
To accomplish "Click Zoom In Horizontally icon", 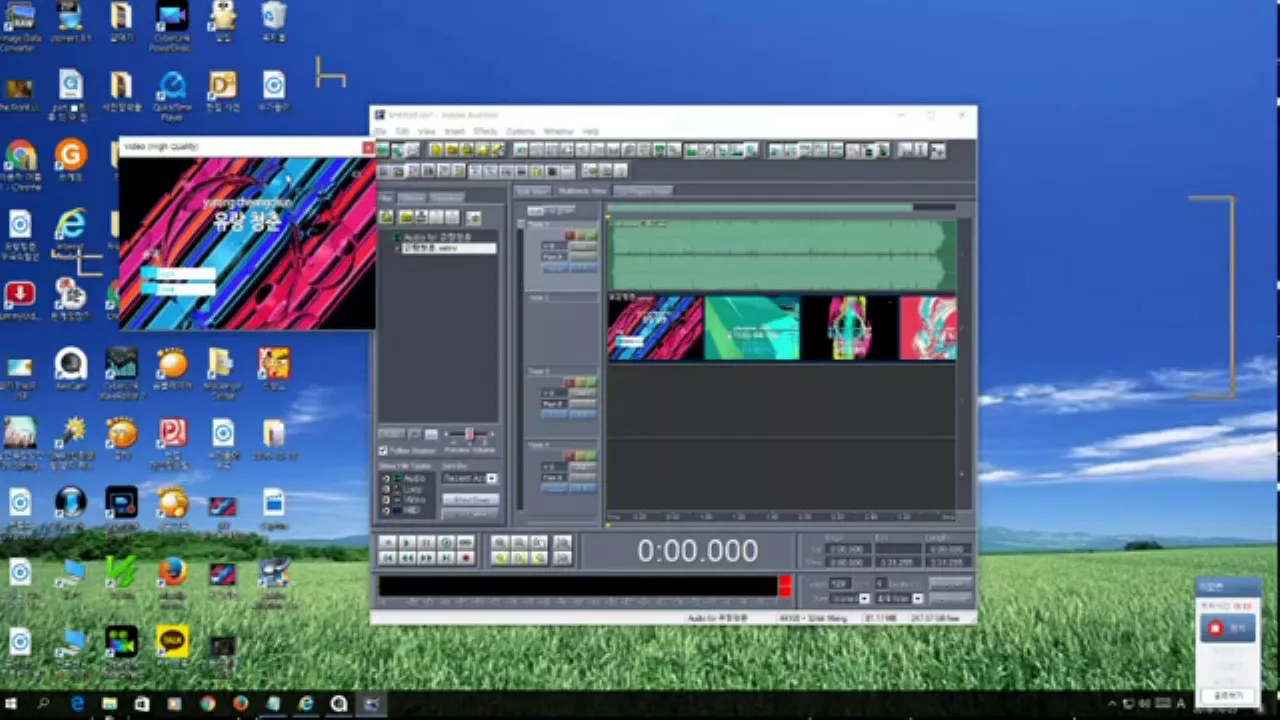I will [x=501, y=542].
